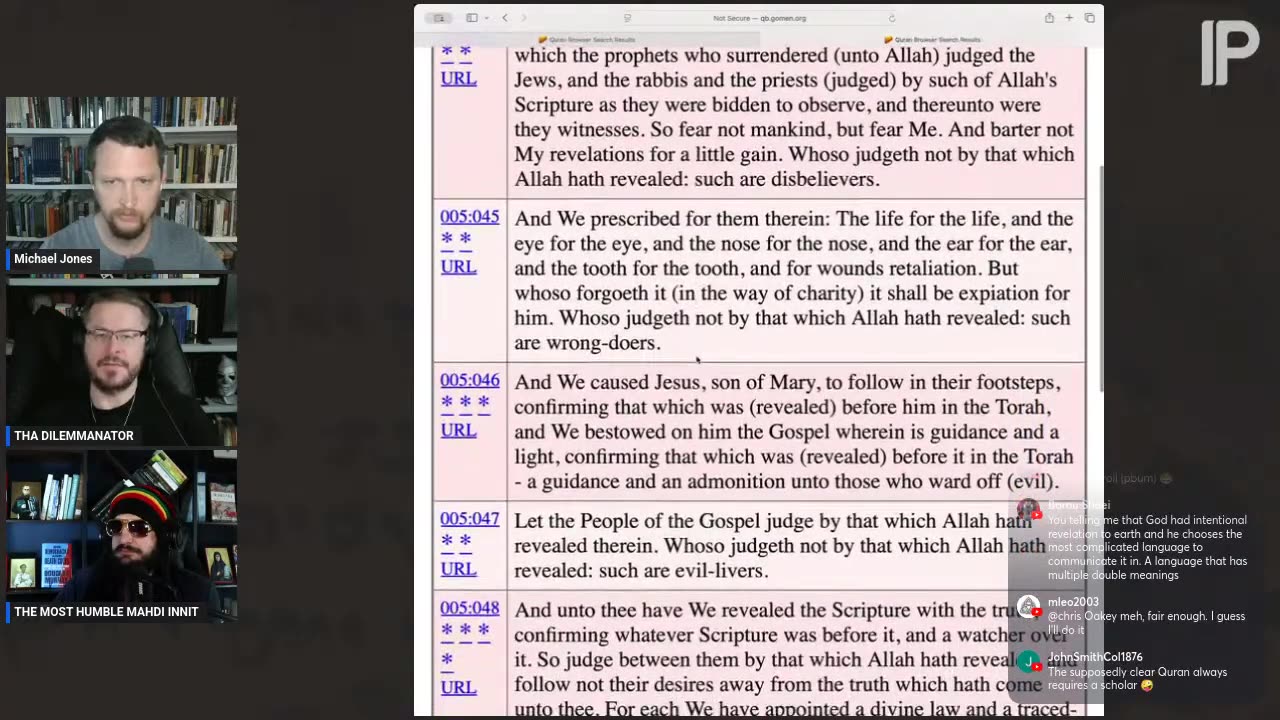1280x720 pixels.
Task: Toggle the Safari sidebar icon
Action: coord(472,18)
